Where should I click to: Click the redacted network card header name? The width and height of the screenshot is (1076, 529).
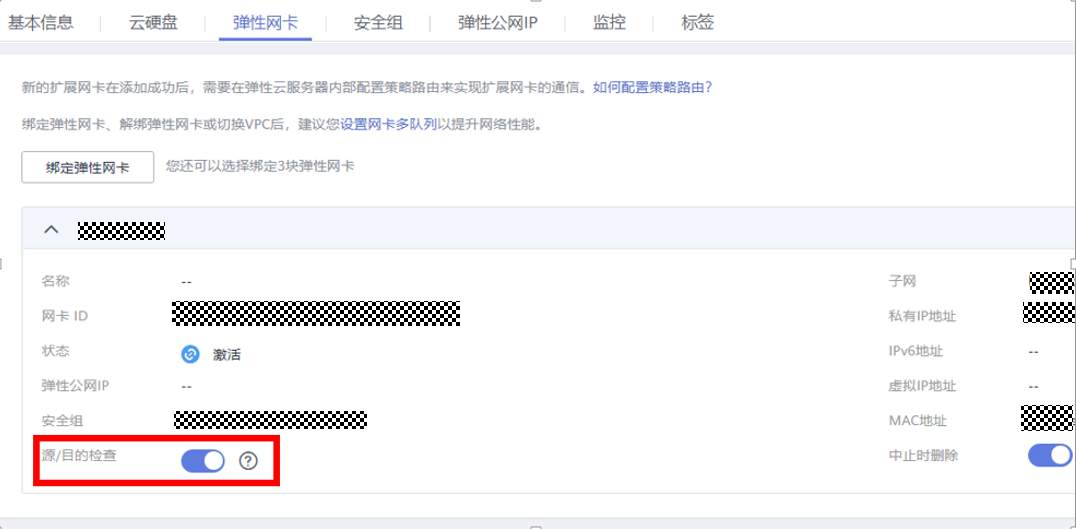click(x=121, y=231)
